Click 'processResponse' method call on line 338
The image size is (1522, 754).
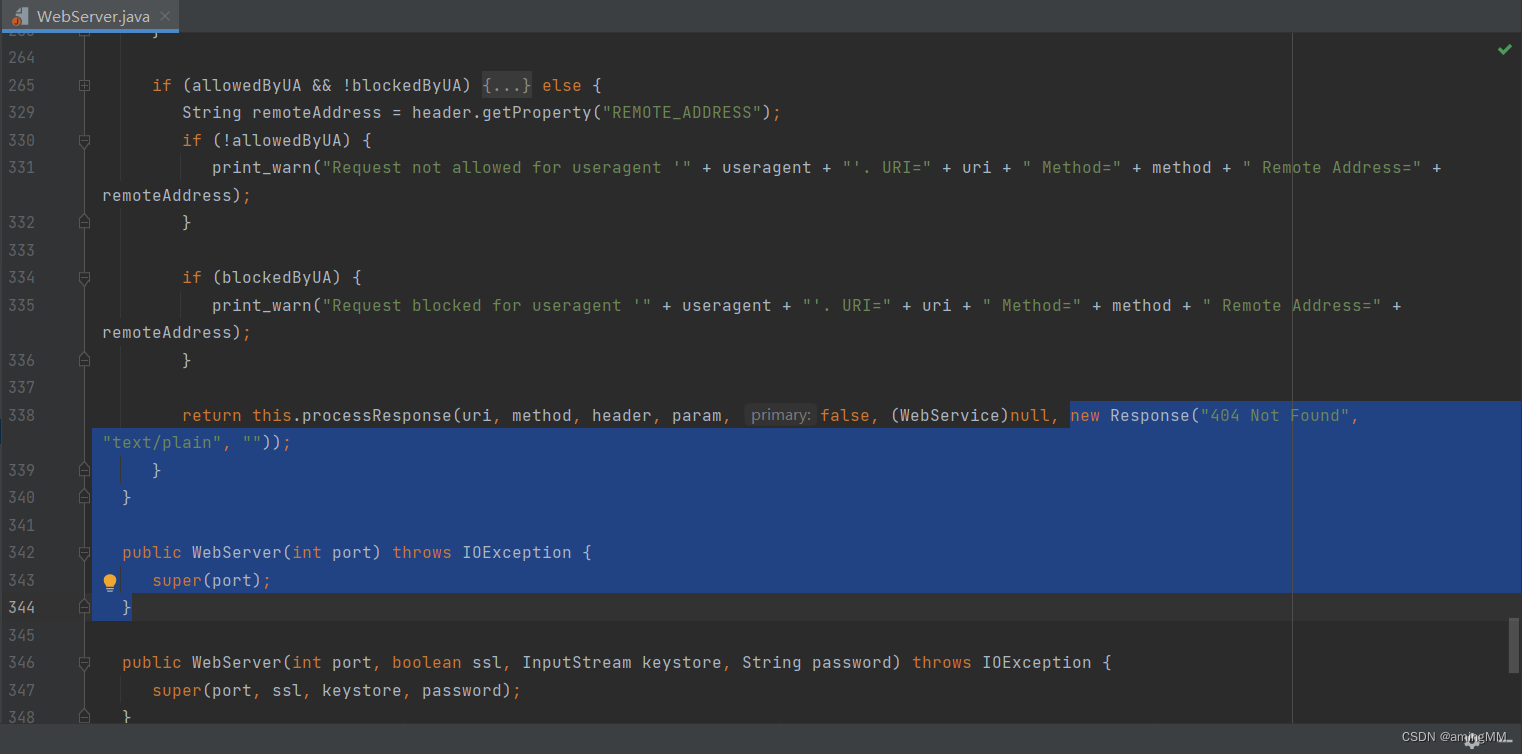(376, 415)
